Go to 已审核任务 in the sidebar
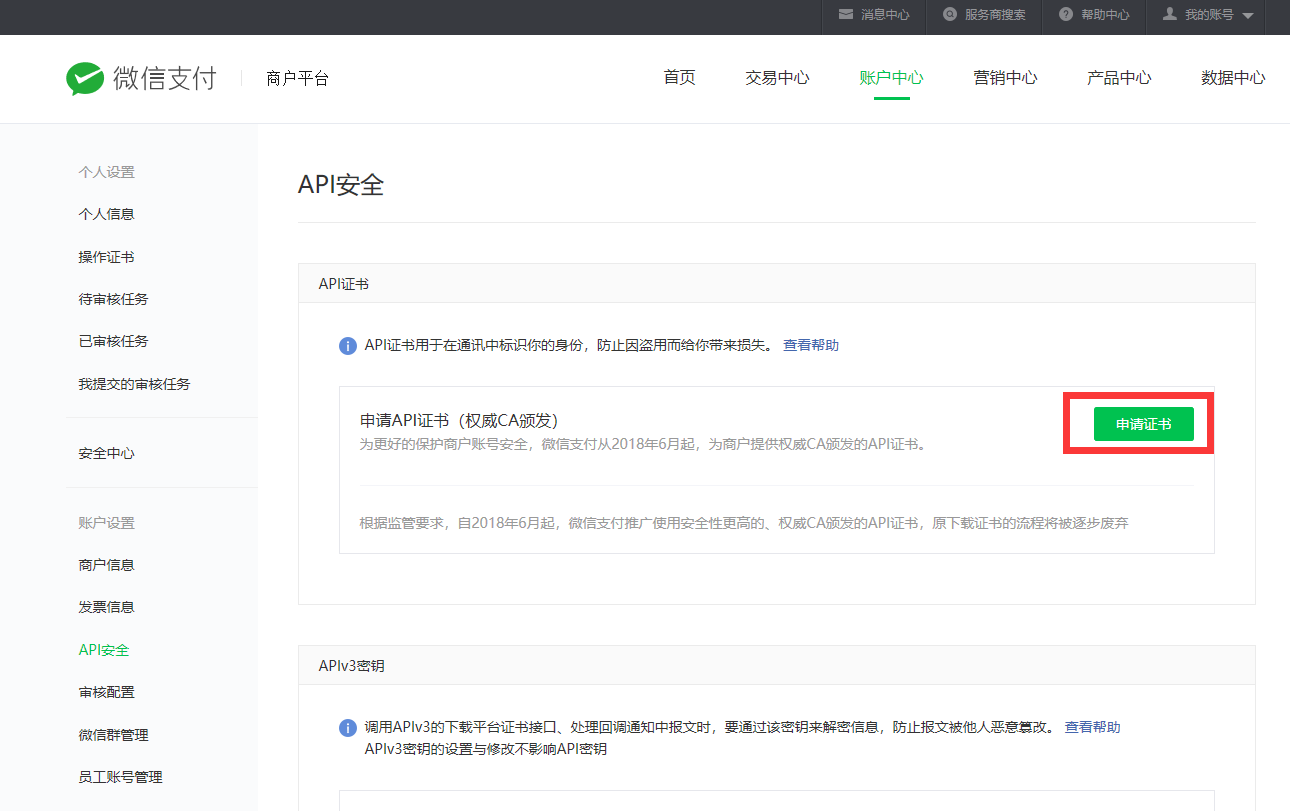1290x811 pixels. click(113, 341)
